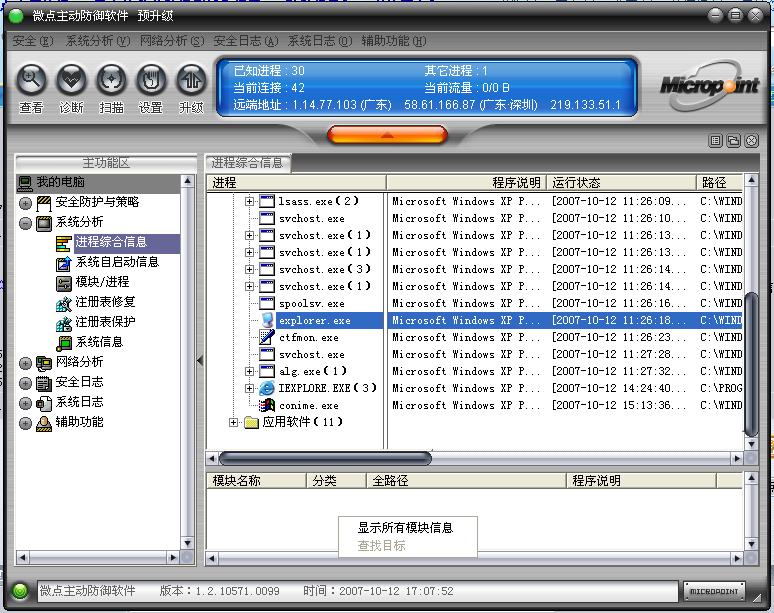Viewport: 774px width, 613px height.
Task: Expand the lsass.exe process node
Action: coord(249,201)
